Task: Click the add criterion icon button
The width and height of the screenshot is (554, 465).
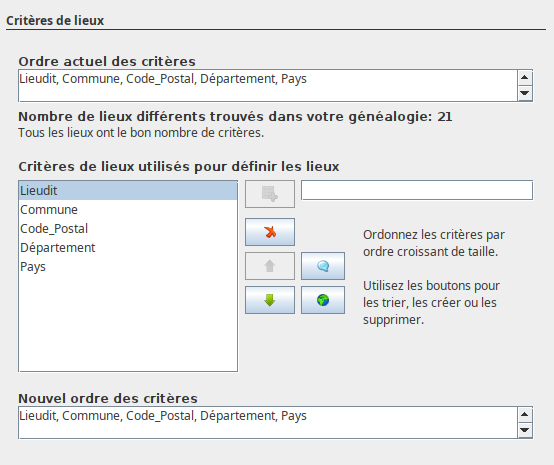Action: tap(270, 194)
